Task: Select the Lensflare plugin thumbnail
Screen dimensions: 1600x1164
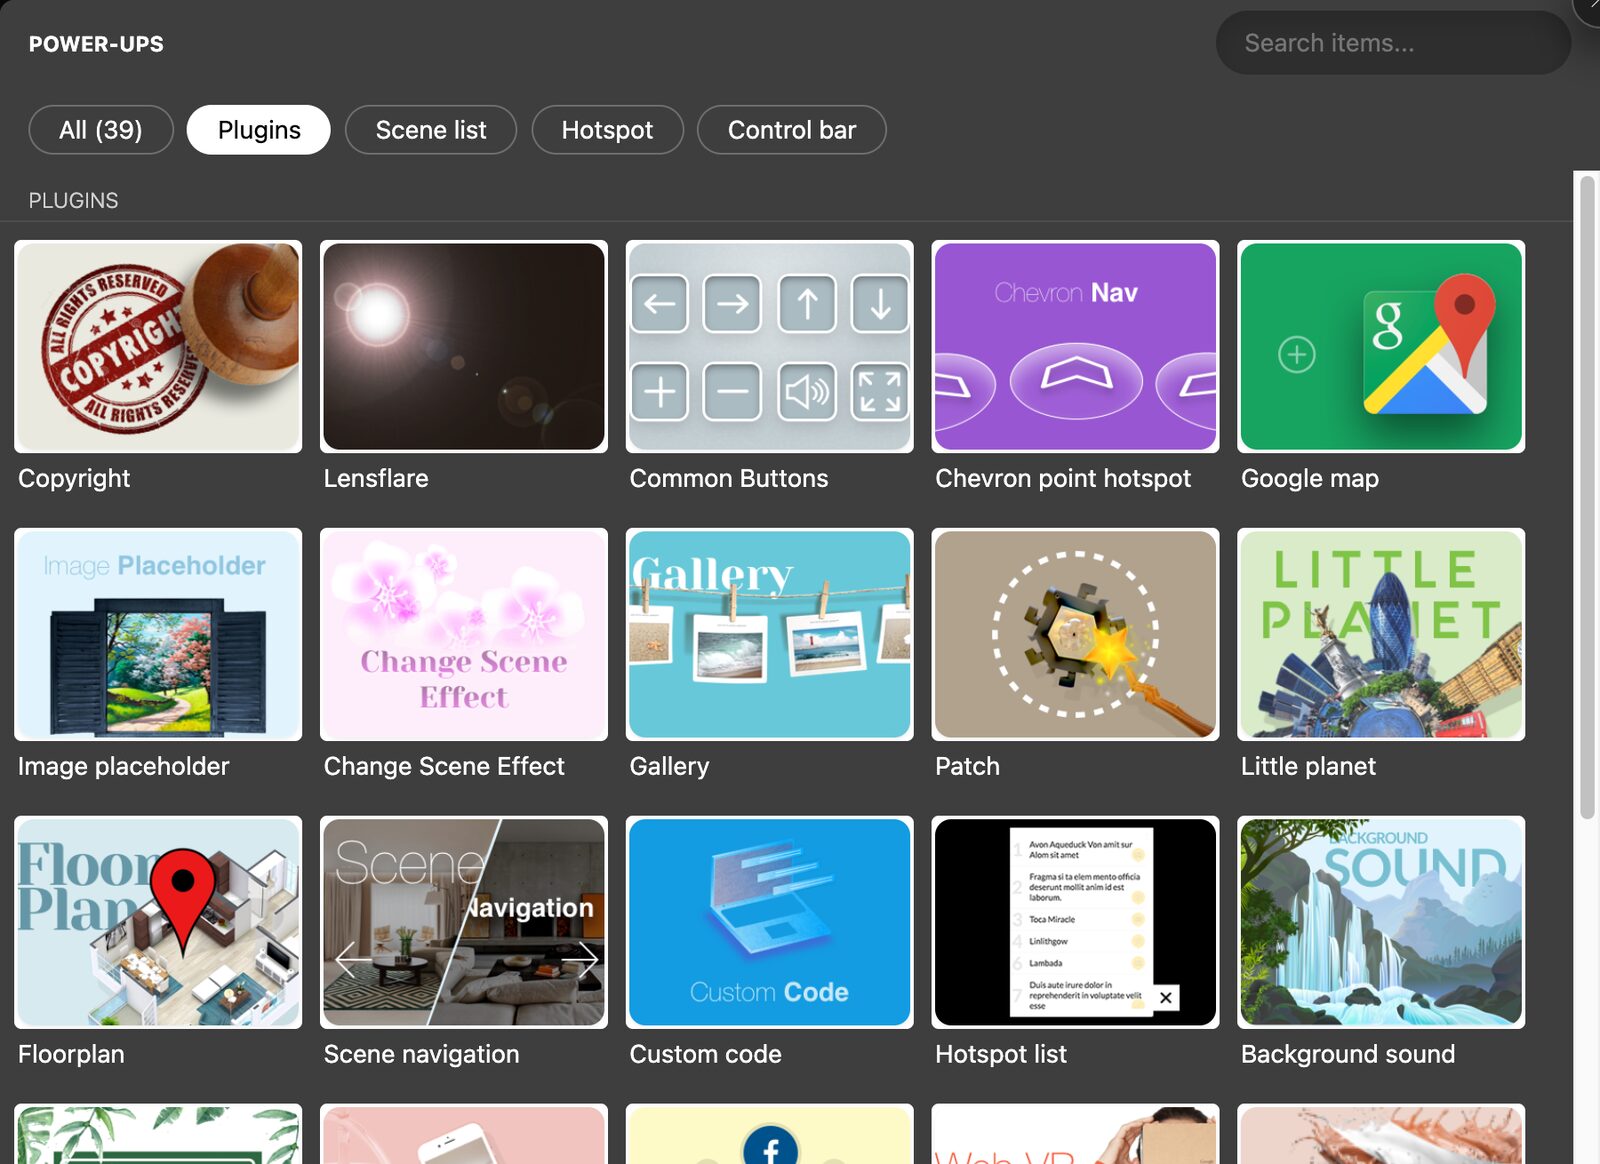Action: click(x=464, y=346)
